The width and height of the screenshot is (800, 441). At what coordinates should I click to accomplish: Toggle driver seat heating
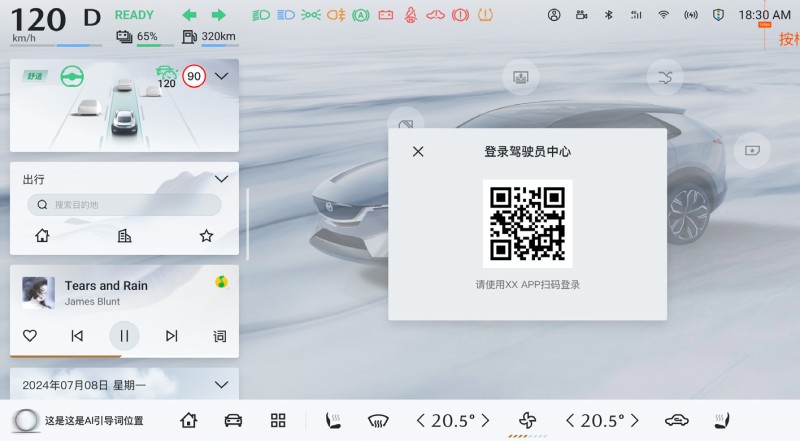pos(333,421)
